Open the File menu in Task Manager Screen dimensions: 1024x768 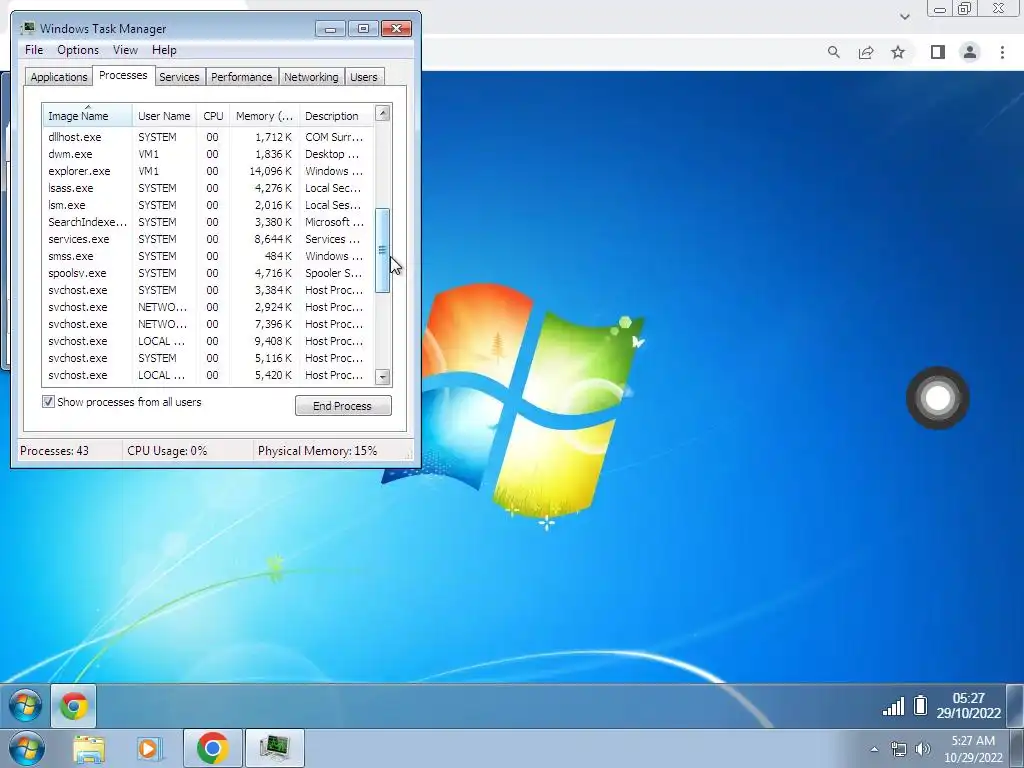point(34,50)
